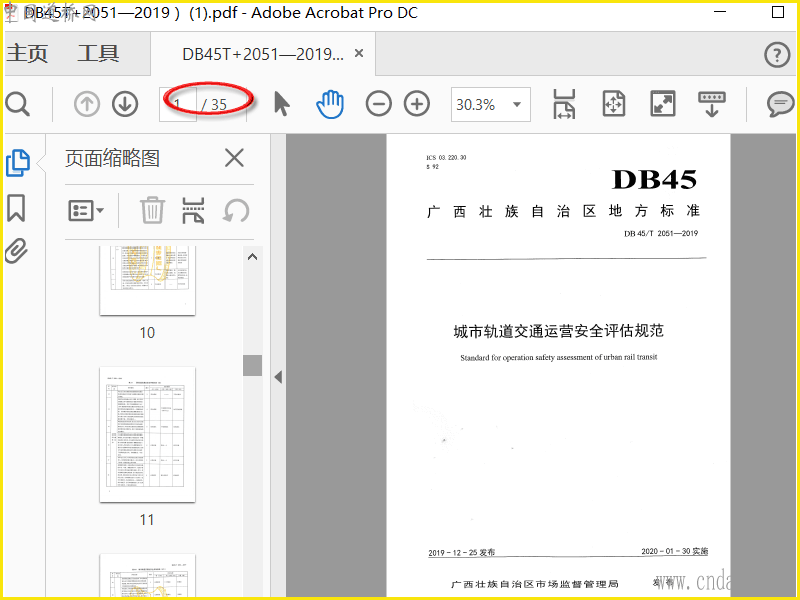
Task: Click the rotate page icon
Action: (236, 210)
